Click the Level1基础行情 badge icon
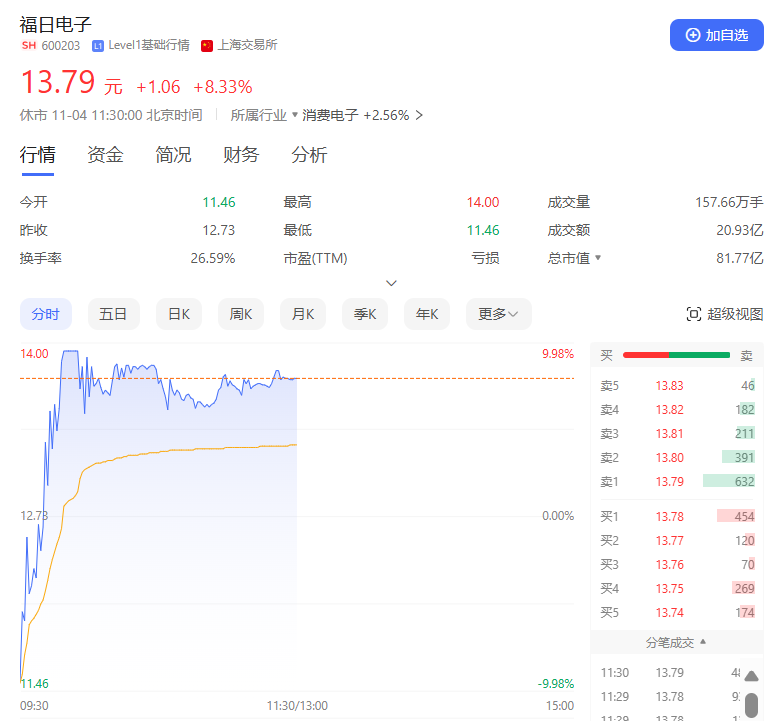769x721 pixels. (97, 46)
